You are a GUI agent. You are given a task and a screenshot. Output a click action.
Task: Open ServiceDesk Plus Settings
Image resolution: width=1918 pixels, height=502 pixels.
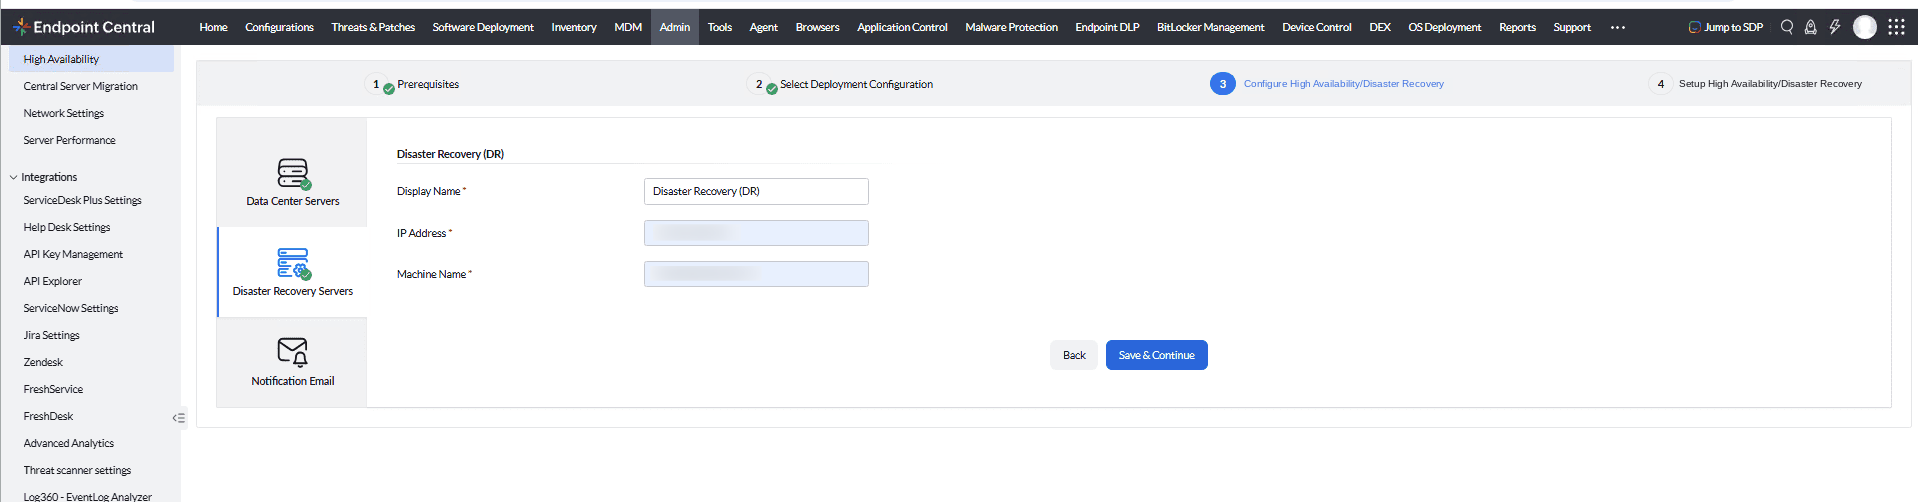tap(83, 200)
